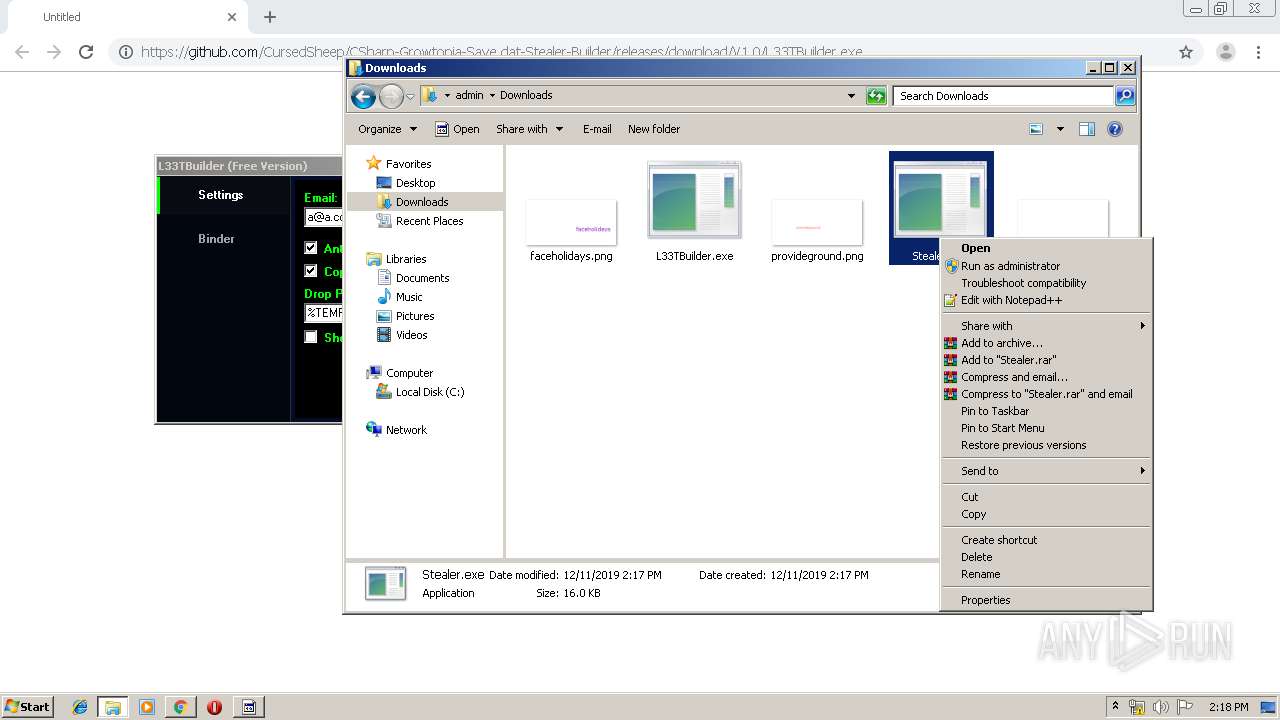Screen dimensions: 1280x720
Task: Open the views dropdown arrow
Action: pos(1060,129)
